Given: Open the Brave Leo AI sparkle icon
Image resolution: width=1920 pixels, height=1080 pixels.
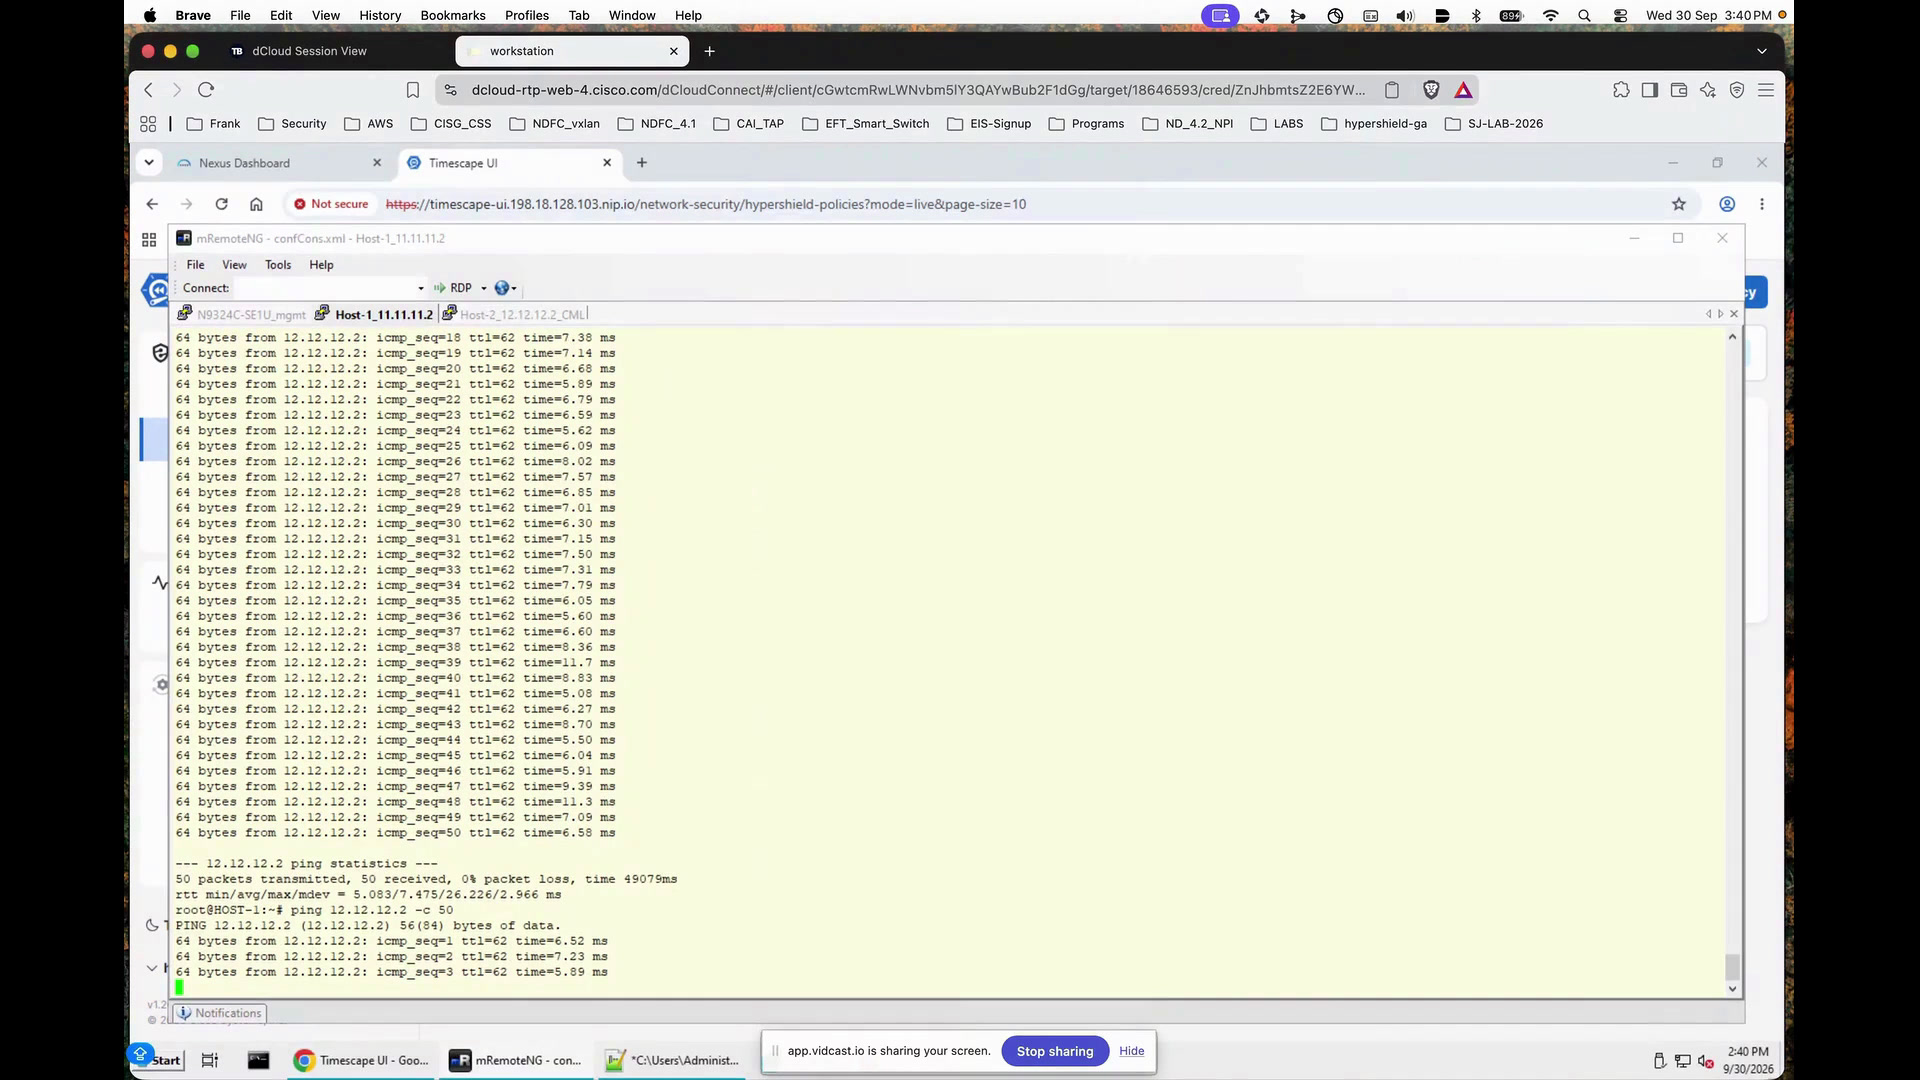Looking at the screenshot, I should coord(1708,90).
